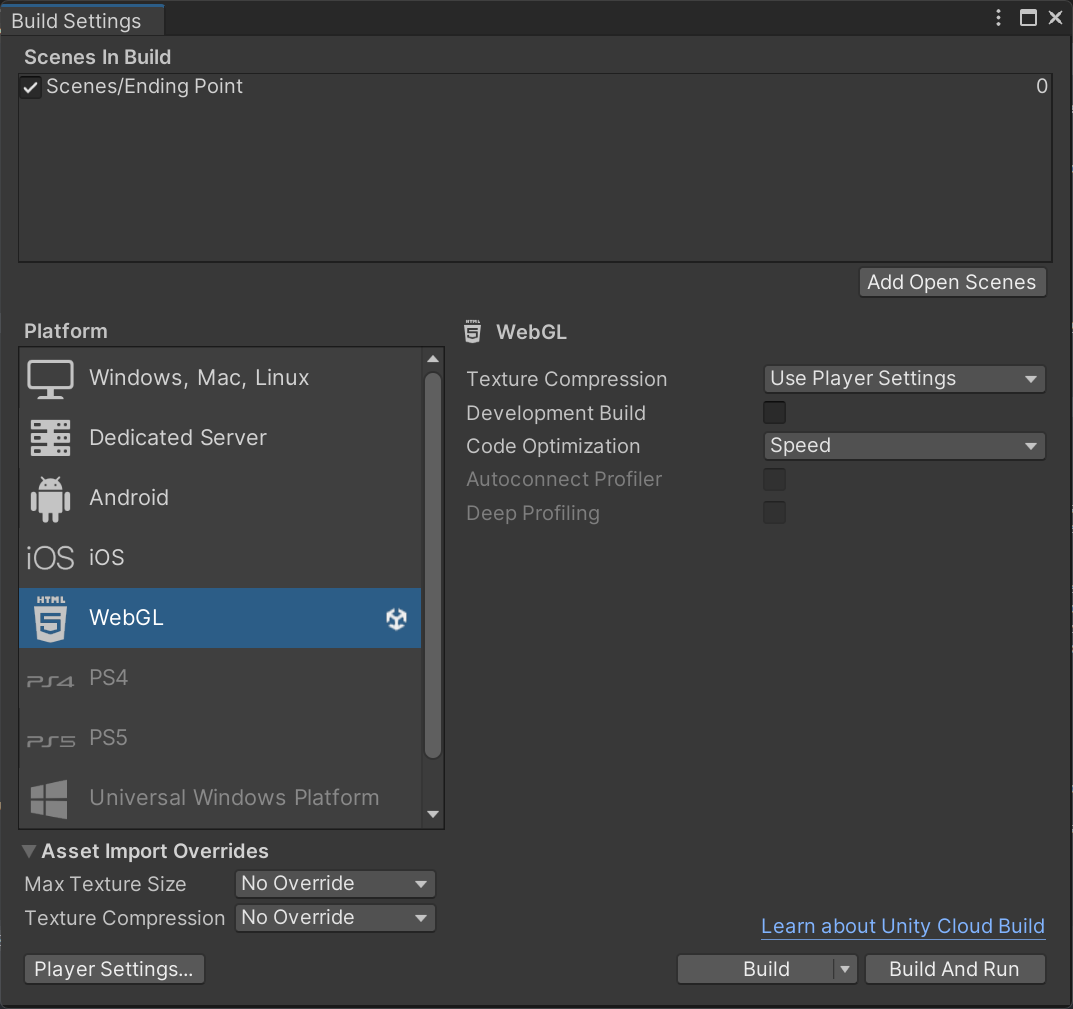
Task: Click the platform list scrollbar thumb
Action: click(x=432, y=565)
